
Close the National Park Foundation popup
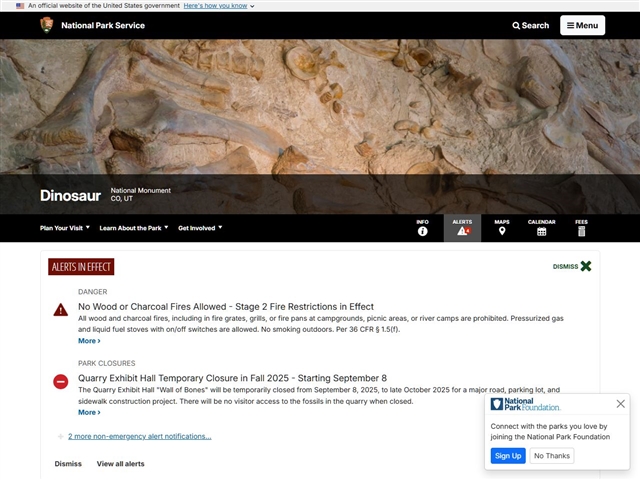click(620, 404)
